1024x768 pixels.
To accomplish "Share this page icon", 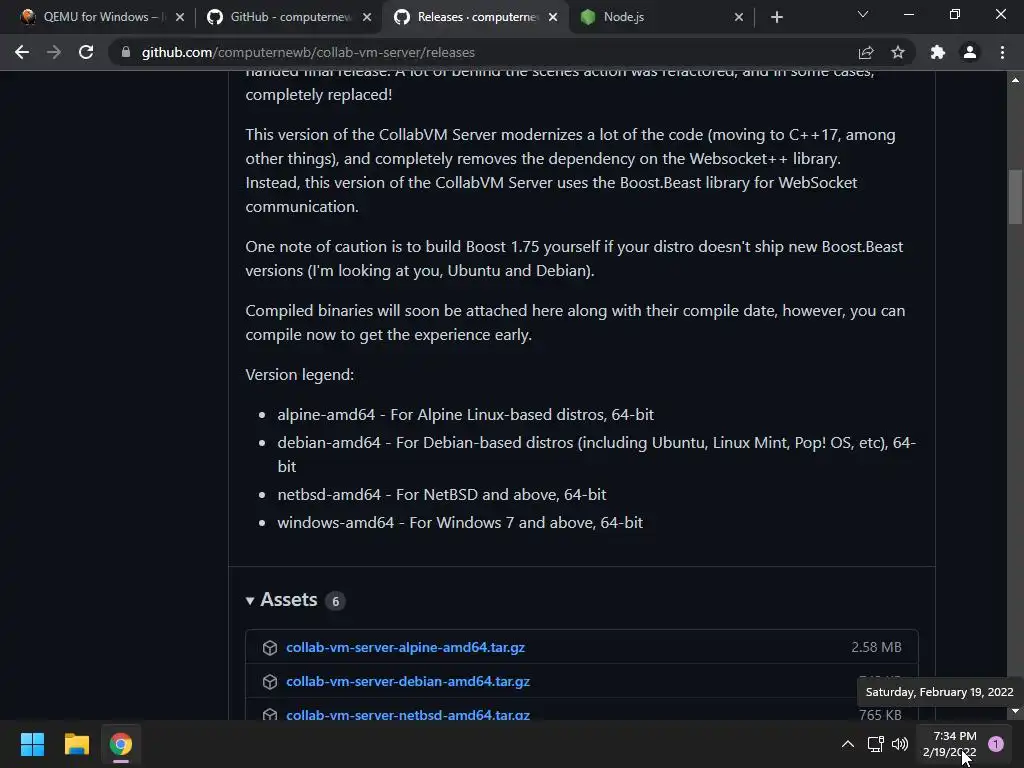I will (866, 52).
